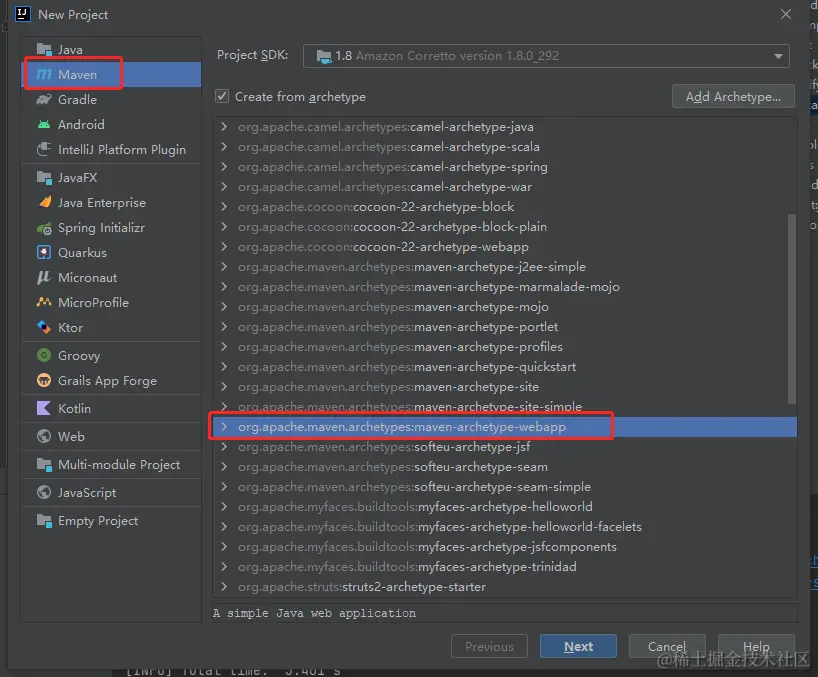Screen dimensions: 818x677
Task: Select Gradle project type
Action: coord(111,100)
